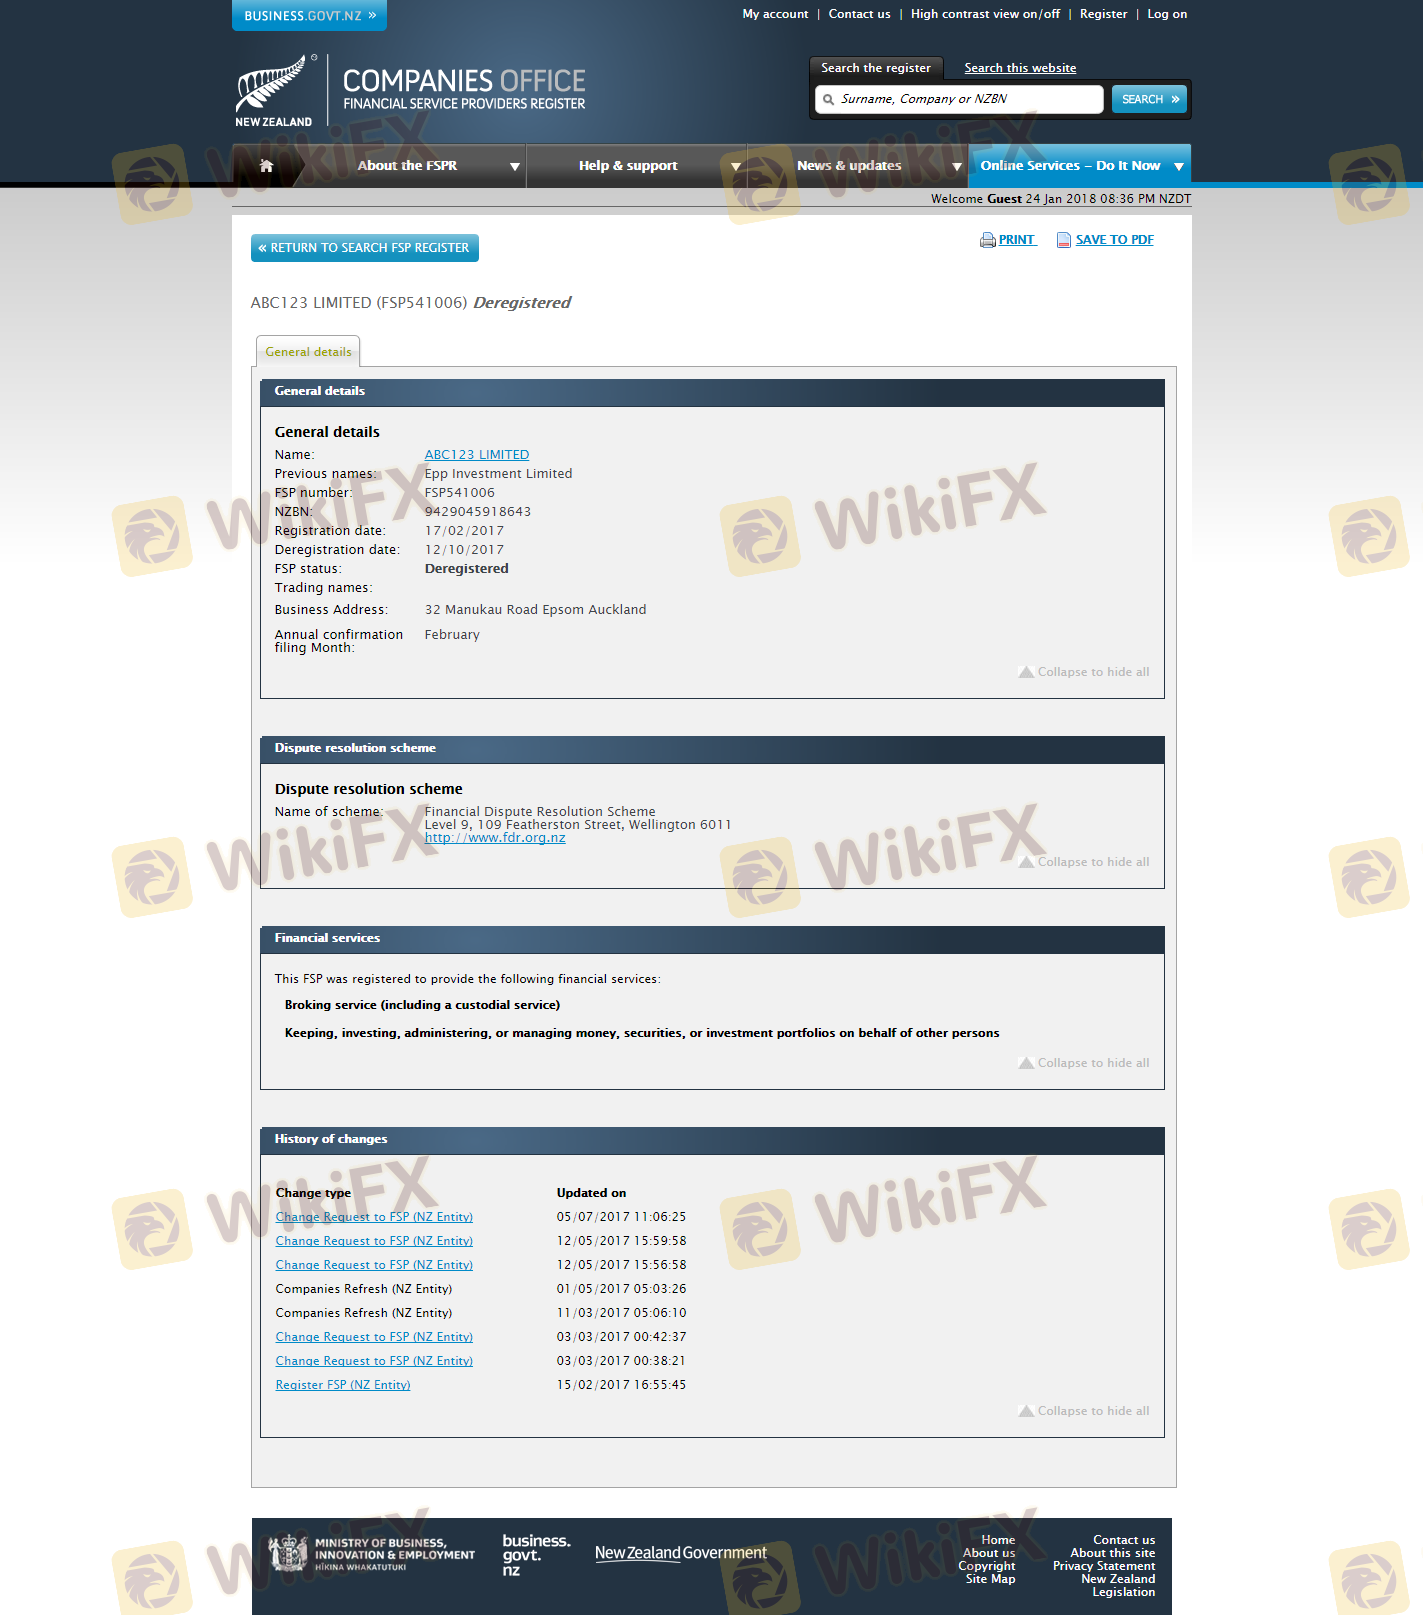The image size is (1423, 1615).
Task: Expand the News & updates dropdown arrow
Action: coord(957,167)
